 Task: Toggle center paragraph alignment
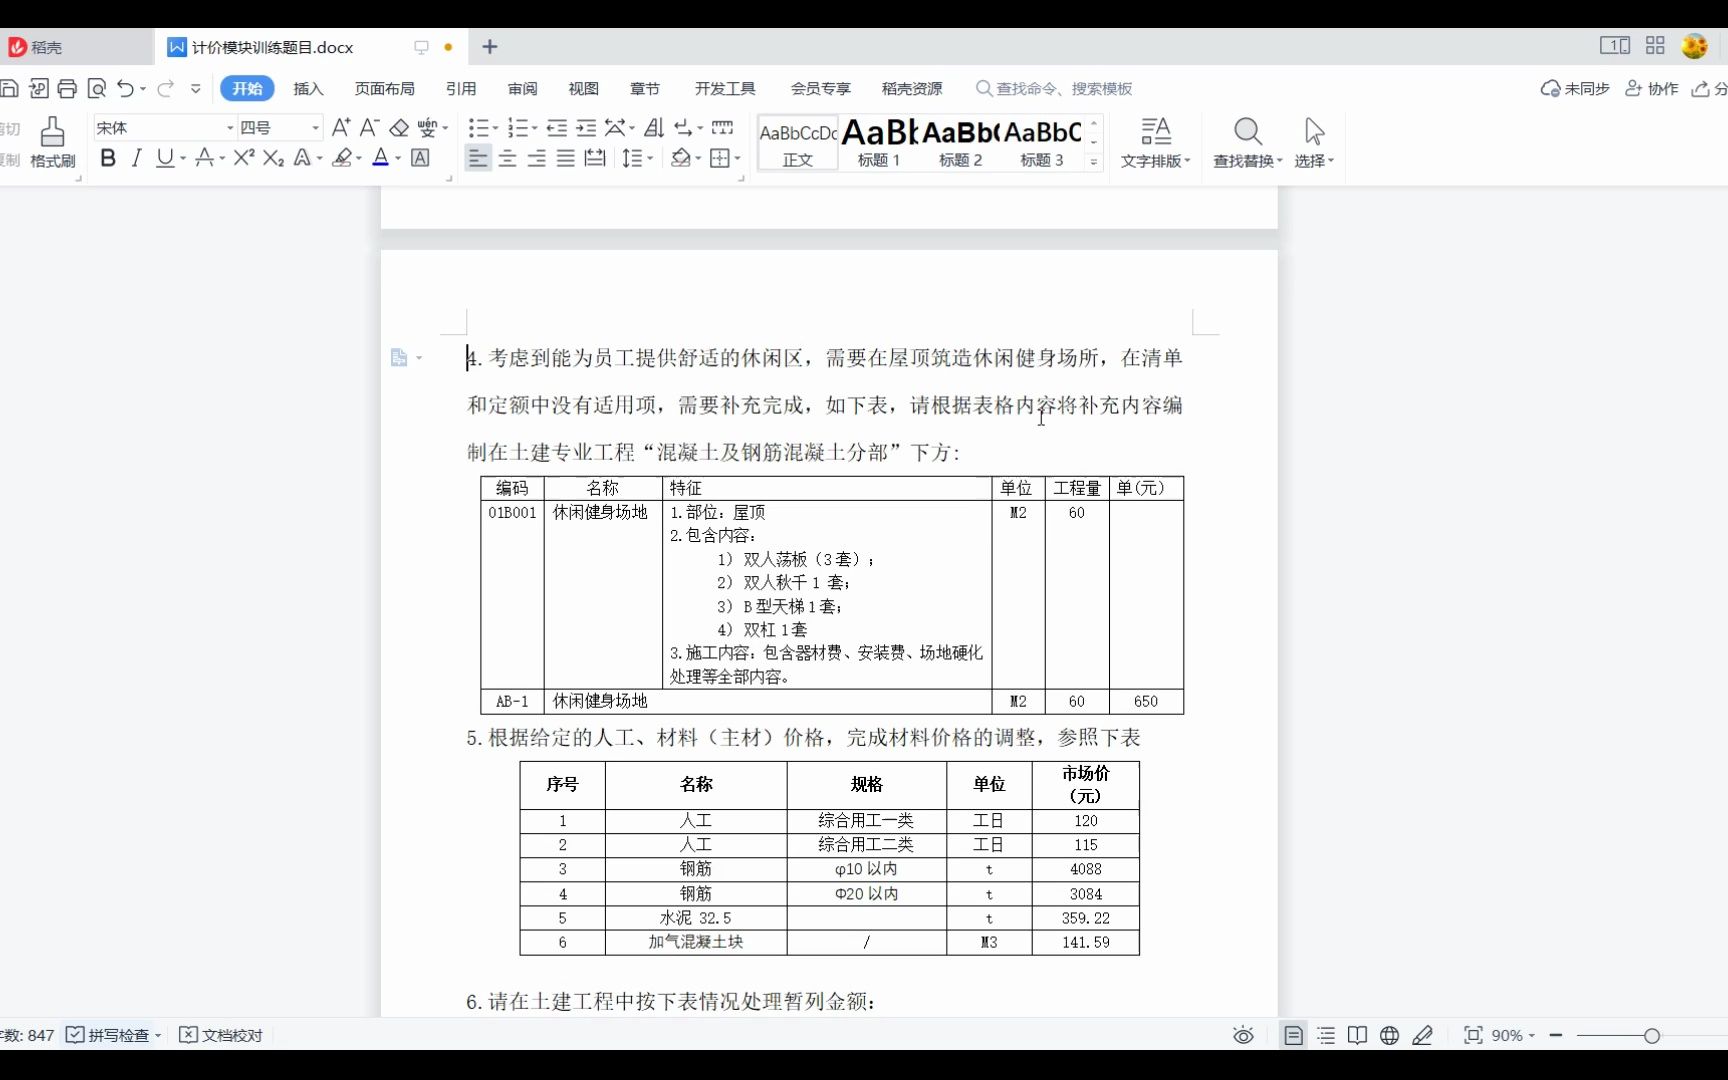click(507, 158)
